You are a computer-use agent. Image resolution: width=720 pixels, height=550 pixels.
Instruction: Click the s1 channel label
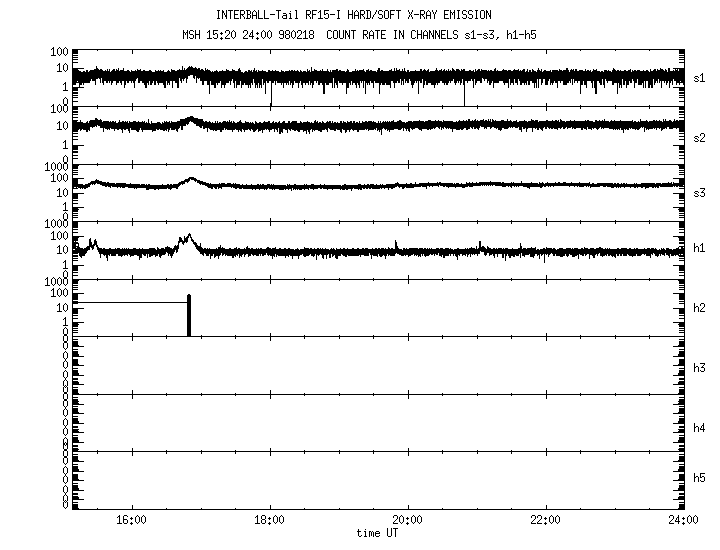tap(700, 77)
